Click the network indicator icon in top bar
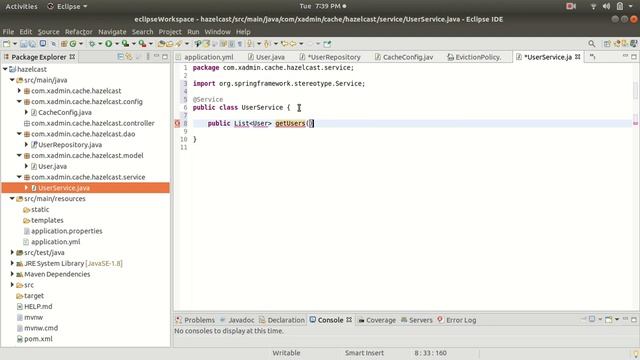640x360 pixels. click(x=593, y=6)
